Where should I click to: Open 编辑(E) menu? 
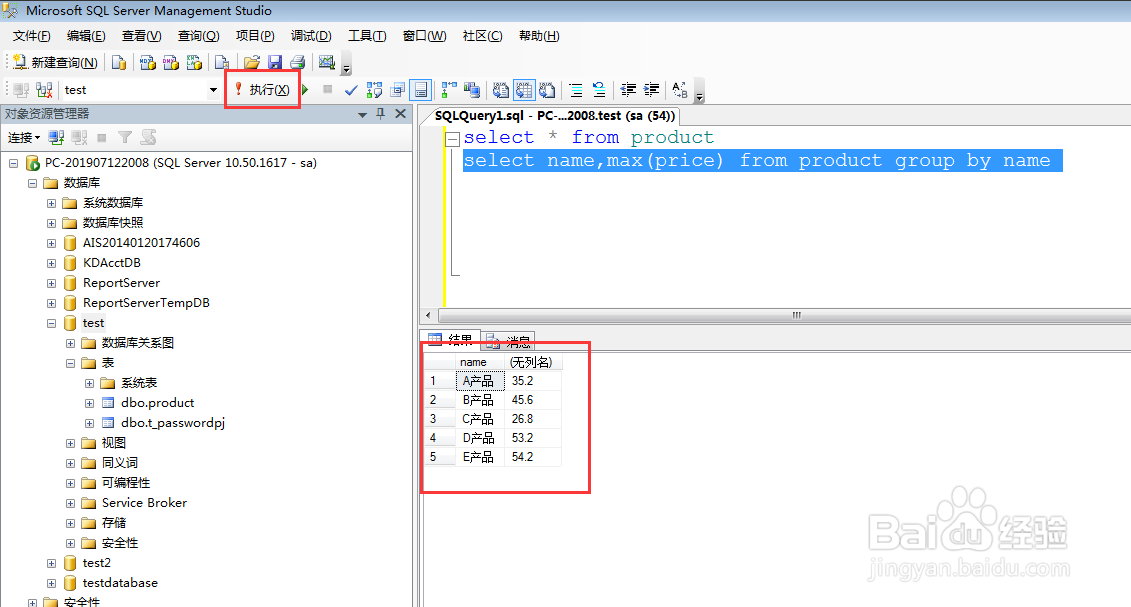pos(86,36)
